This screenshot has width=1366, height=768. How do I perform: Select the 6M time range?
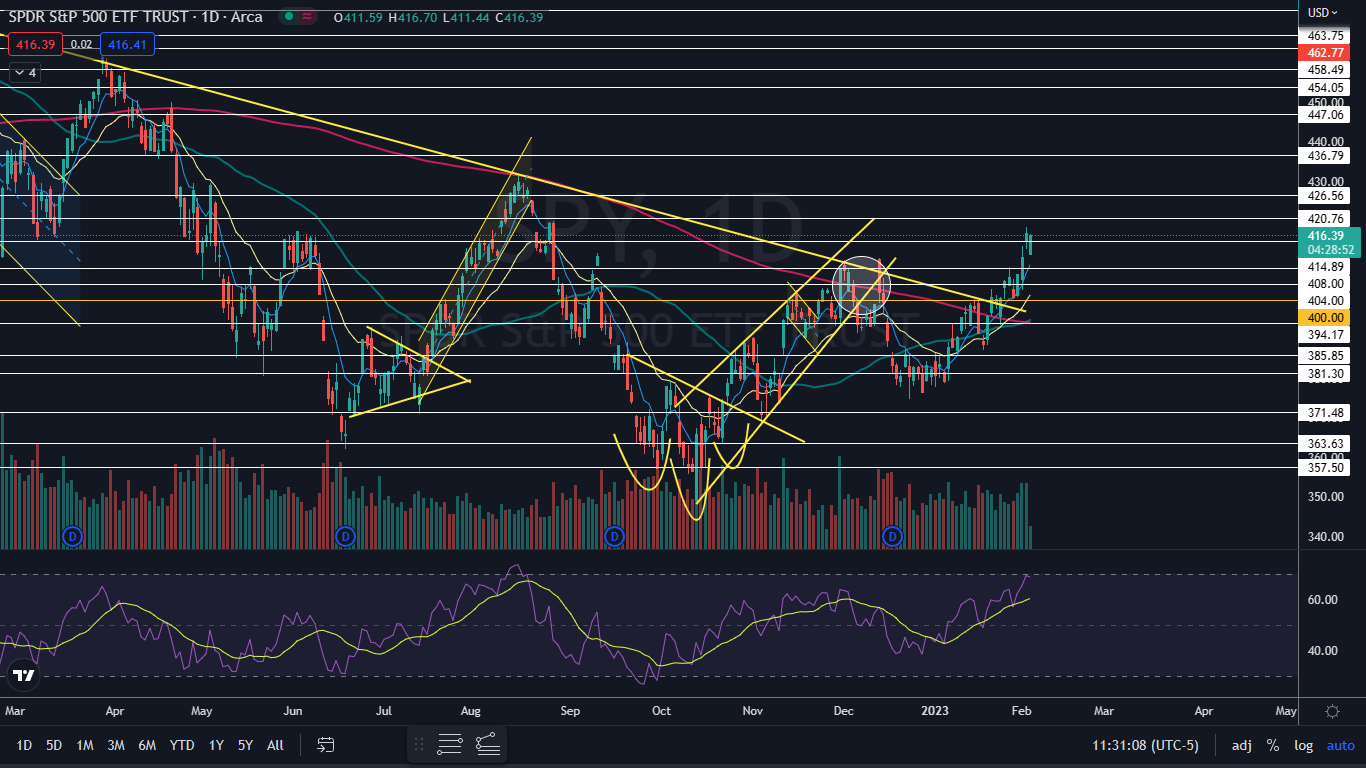tap(147, 745)
